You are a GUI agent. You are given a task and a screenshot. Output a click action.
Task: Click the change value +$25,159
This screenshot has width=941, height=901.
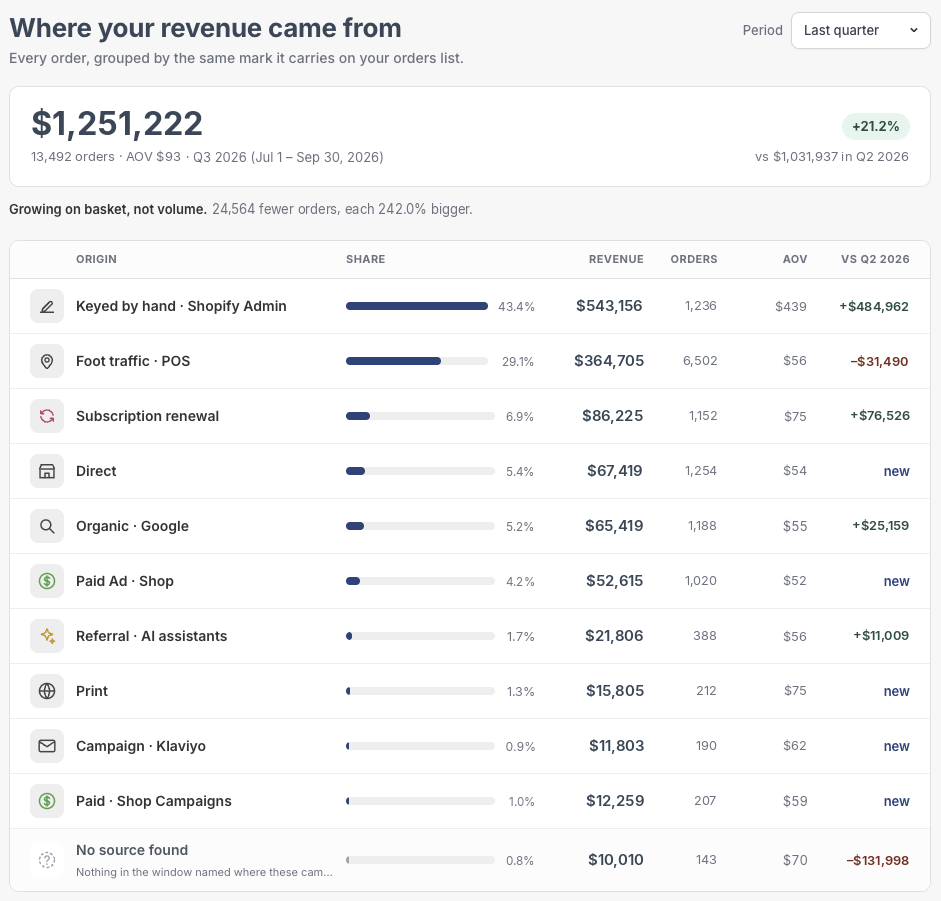coord(880,526)
